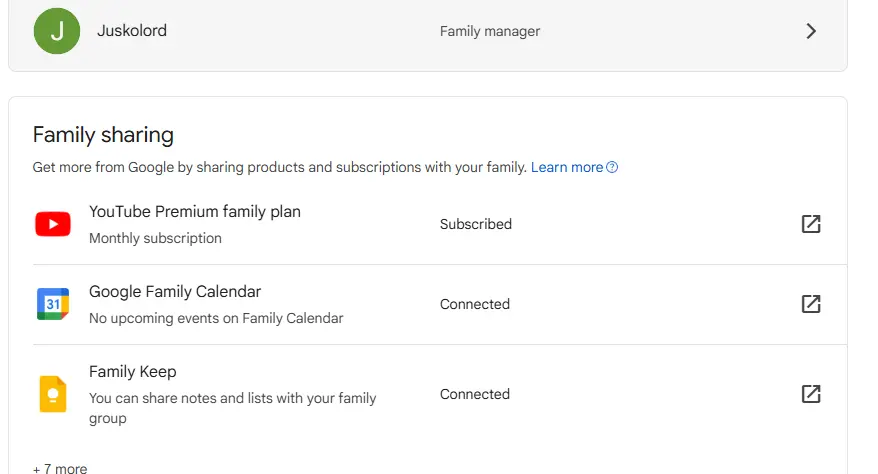Click Connected status for Family Keep
Image resolution: width=878 pixels, height=474 pixels.
pyautogui.click(x=474, y=394)
